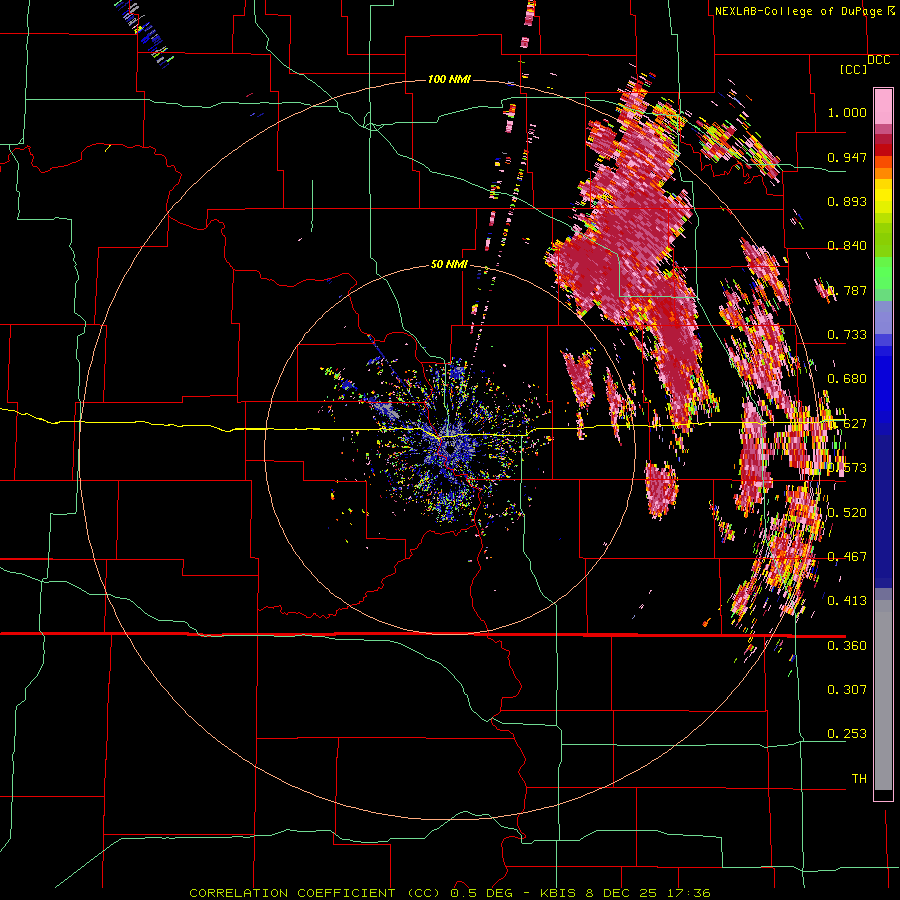Click the pink top segment of the color bar
This screenshot has height=900, width=900.
(x=883, y=106)
